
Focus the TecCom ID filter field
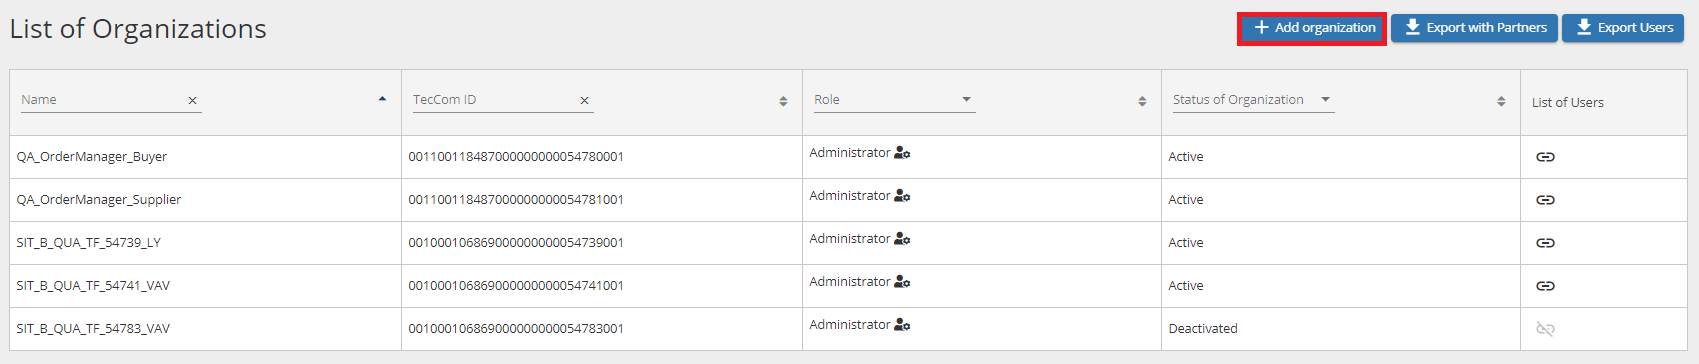(x=494, y=100)
